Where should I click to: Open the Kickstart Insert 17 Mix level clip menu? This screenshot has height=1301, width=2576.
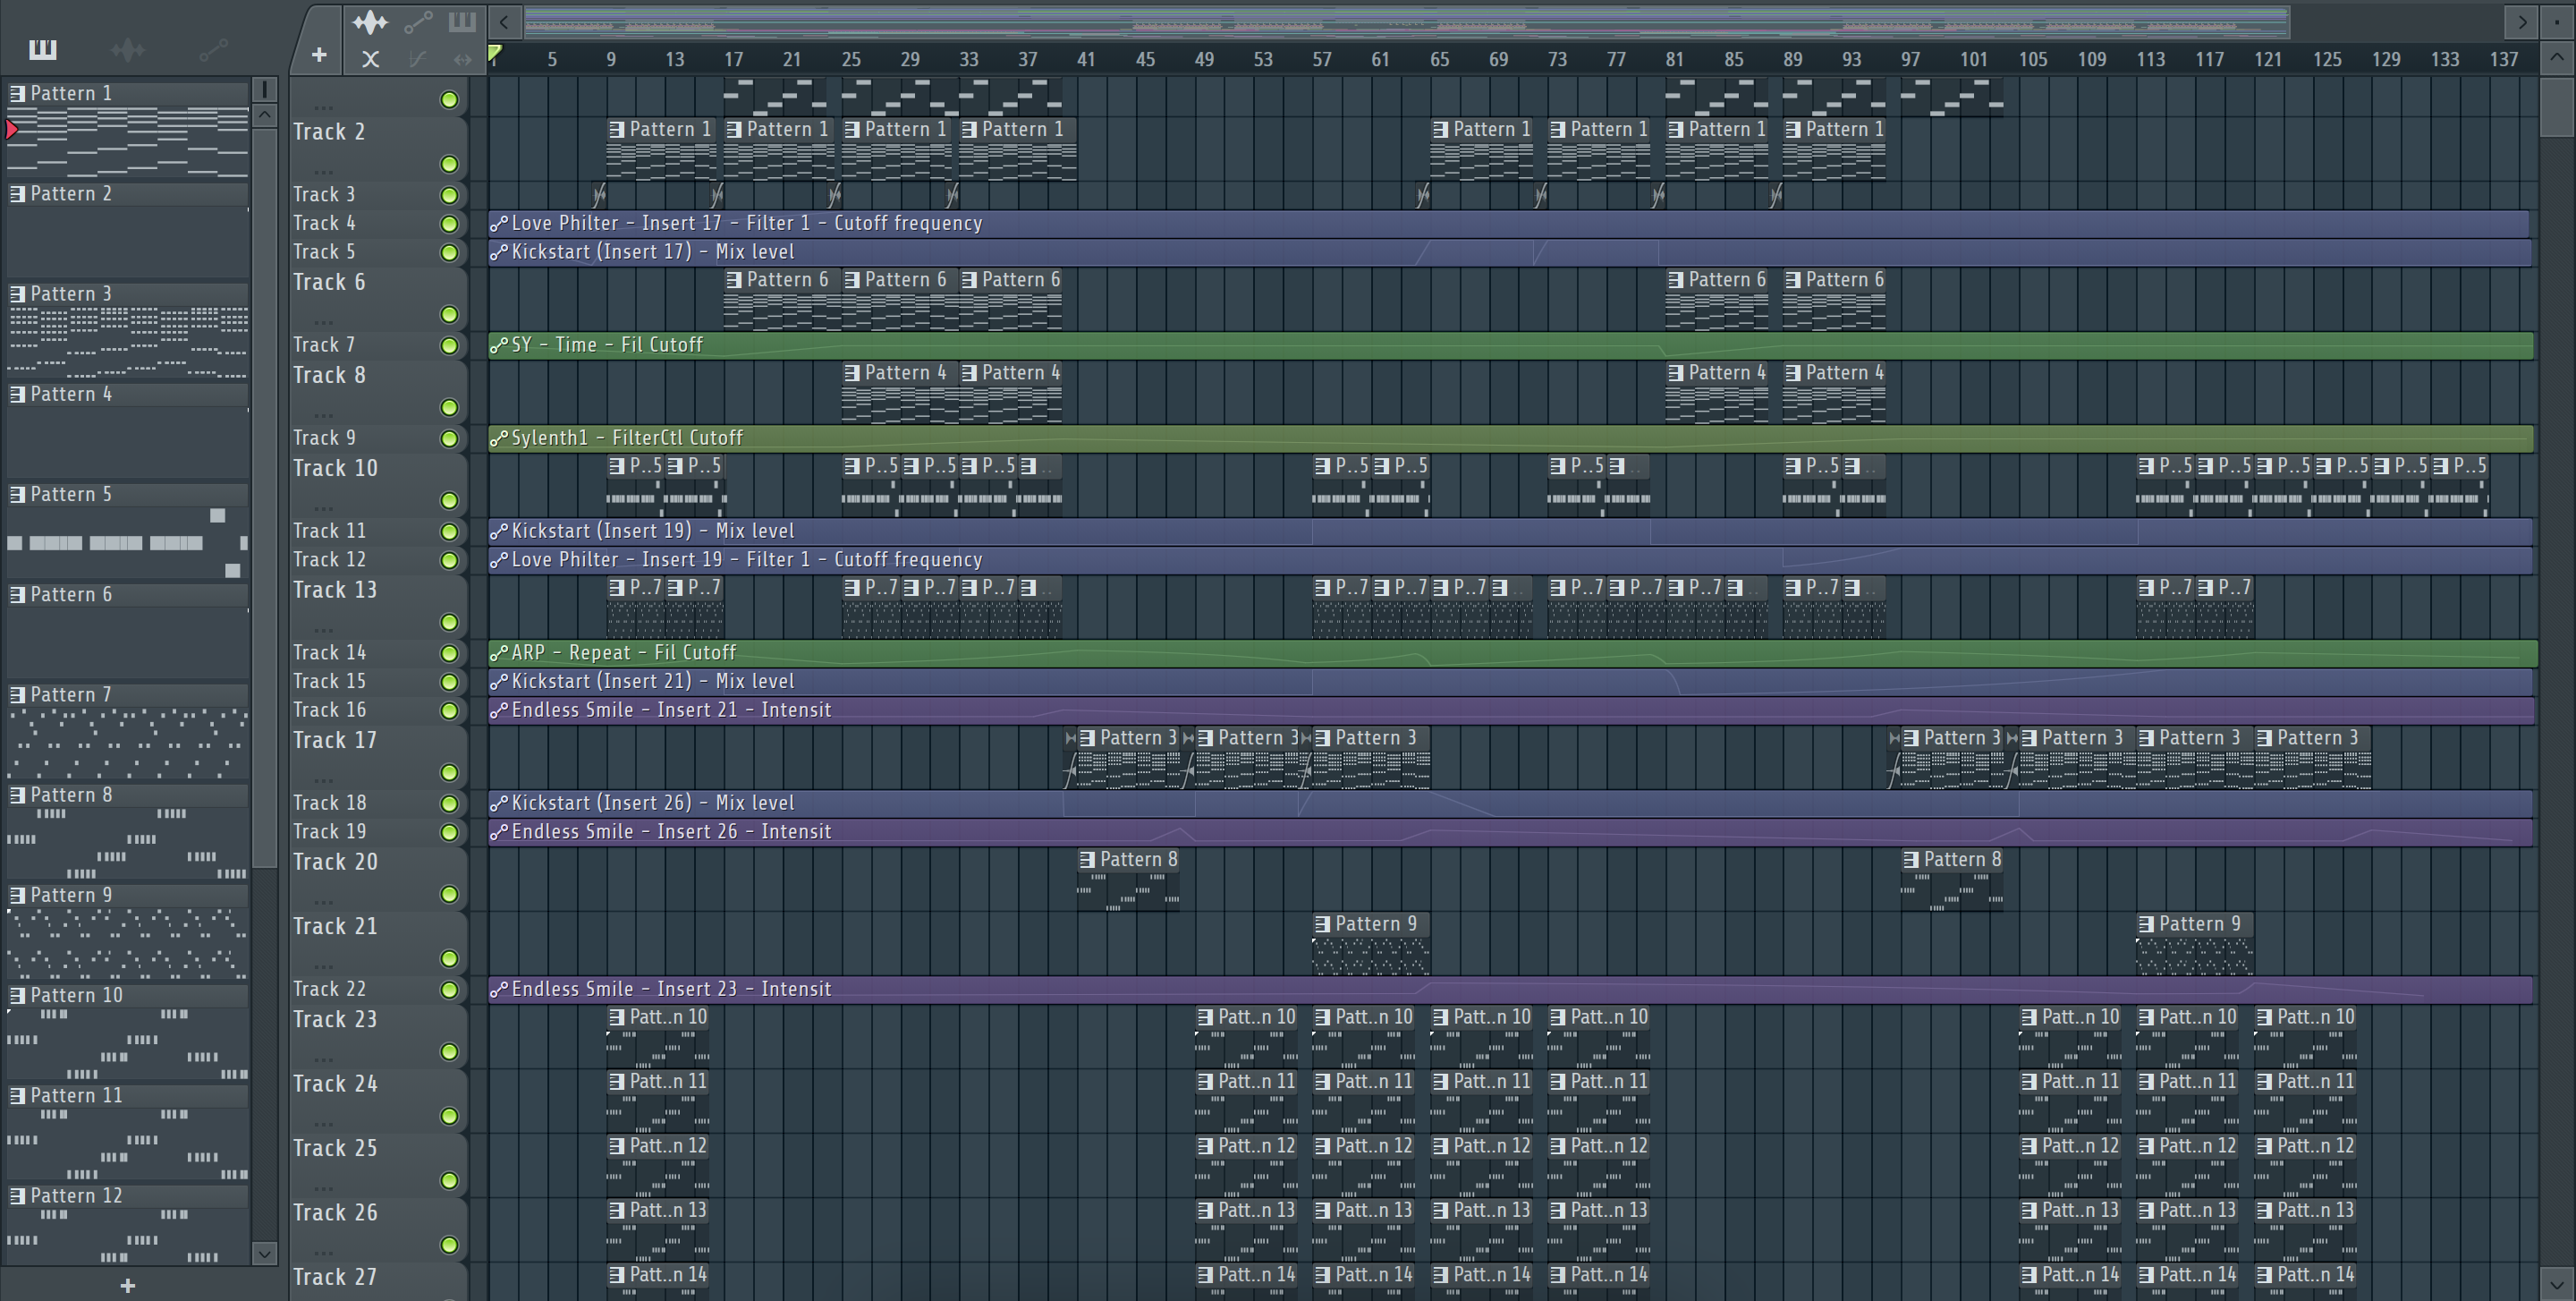[499, 252]
